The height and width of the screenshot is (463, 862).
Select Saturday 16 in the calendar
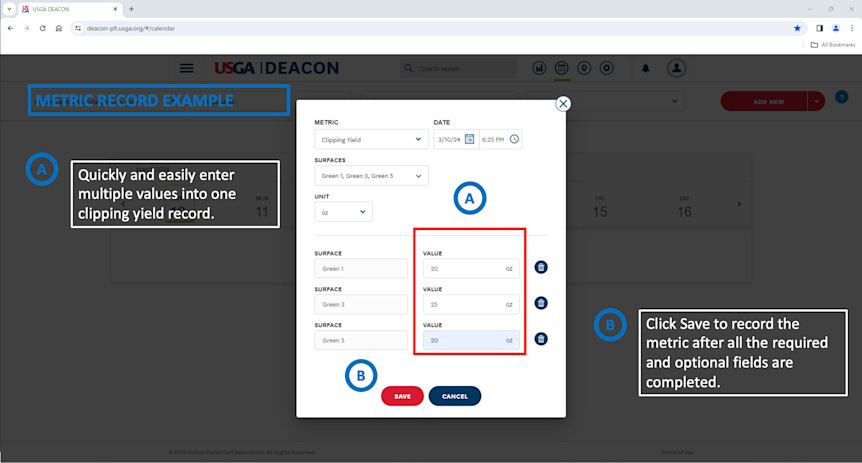point(684,207)
